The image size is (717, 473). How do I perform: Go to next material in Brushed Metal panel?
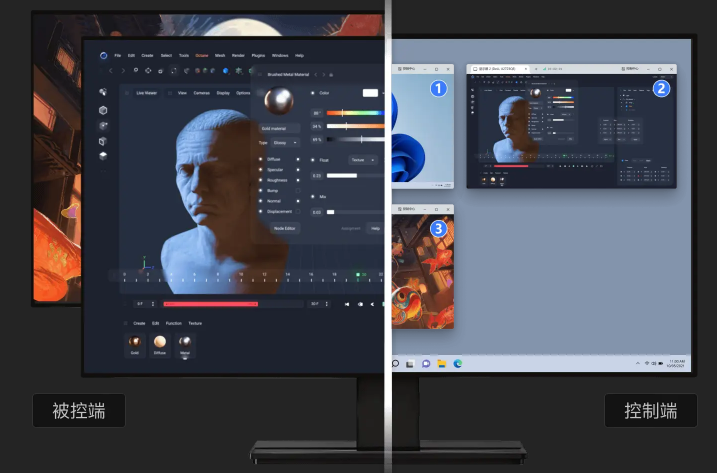point(324,75)
